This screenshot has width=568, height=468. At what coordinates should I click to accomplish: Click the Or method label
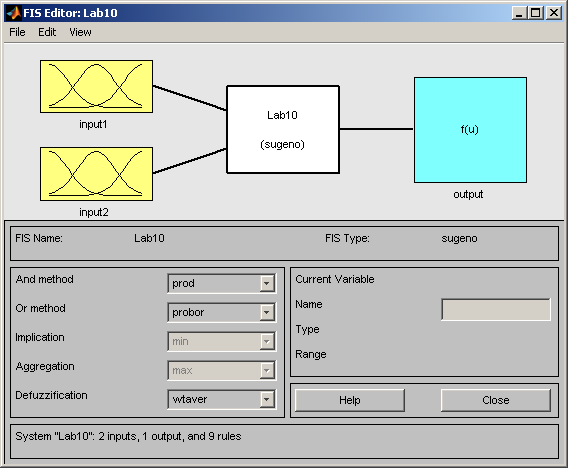(41, 308)
